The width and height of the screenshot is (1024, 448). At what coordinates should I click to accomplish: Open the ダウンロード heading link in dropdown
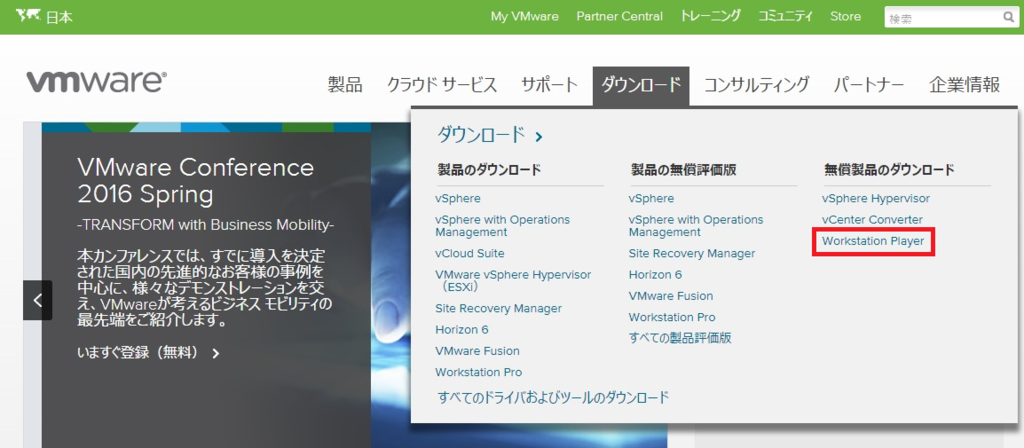tap(481, 135)
